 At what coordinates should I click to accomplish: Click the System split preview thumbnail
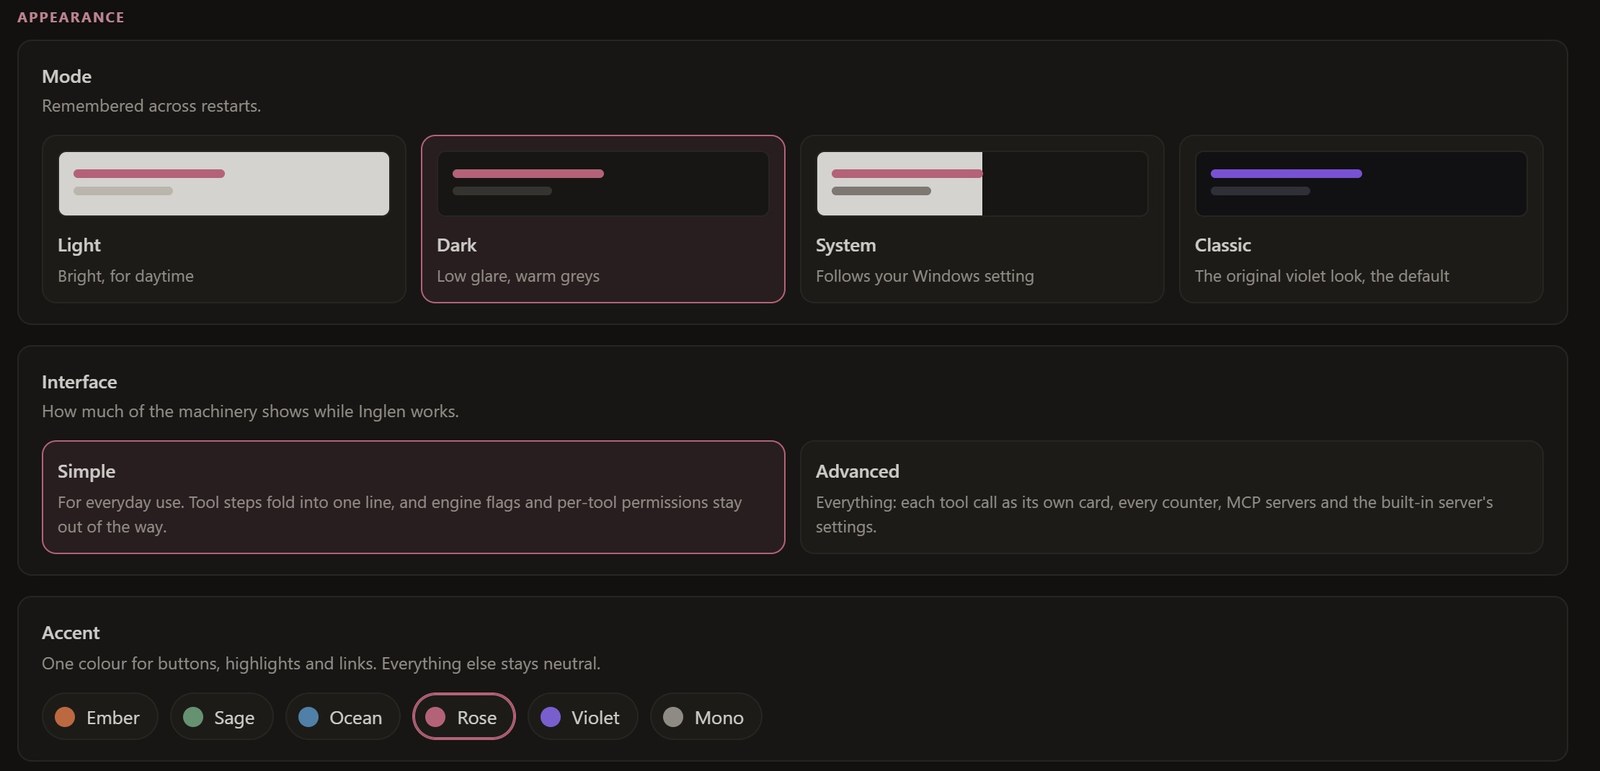pyautogui.click(x=982, y=184)
